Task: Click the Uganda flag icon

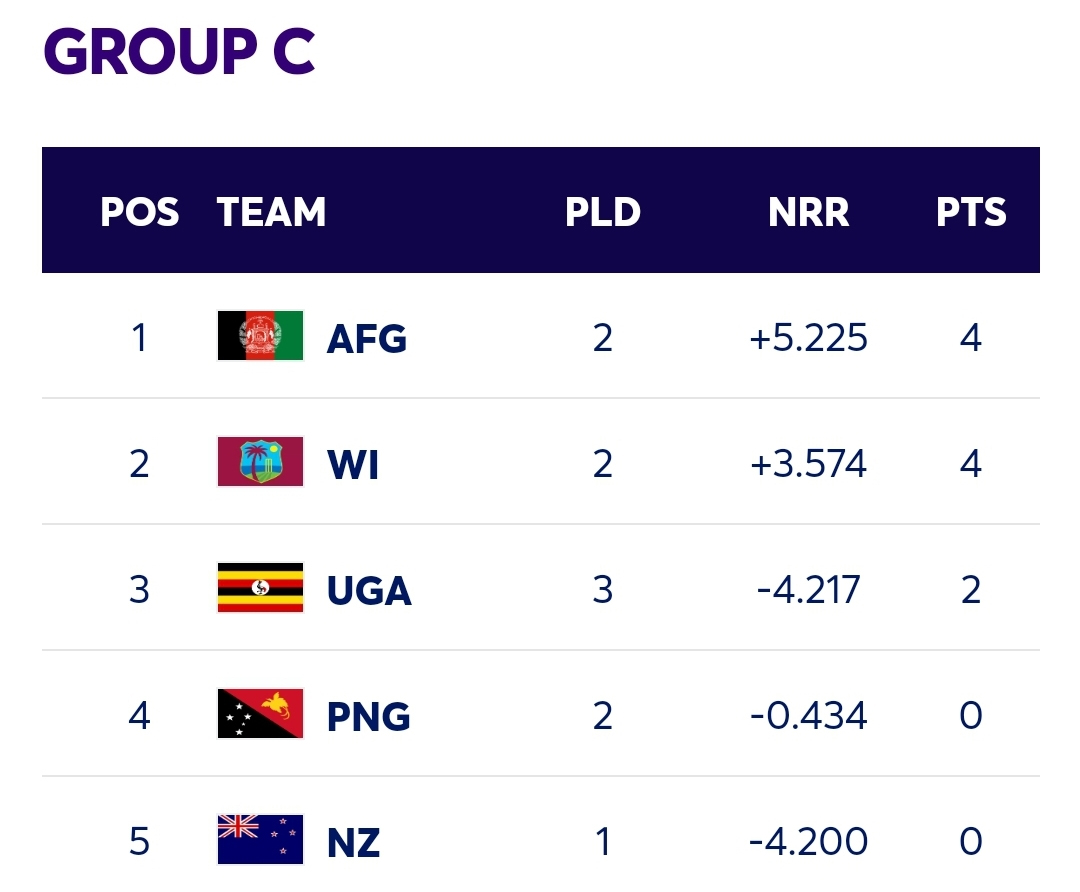Action: click(x=260, y=588)
